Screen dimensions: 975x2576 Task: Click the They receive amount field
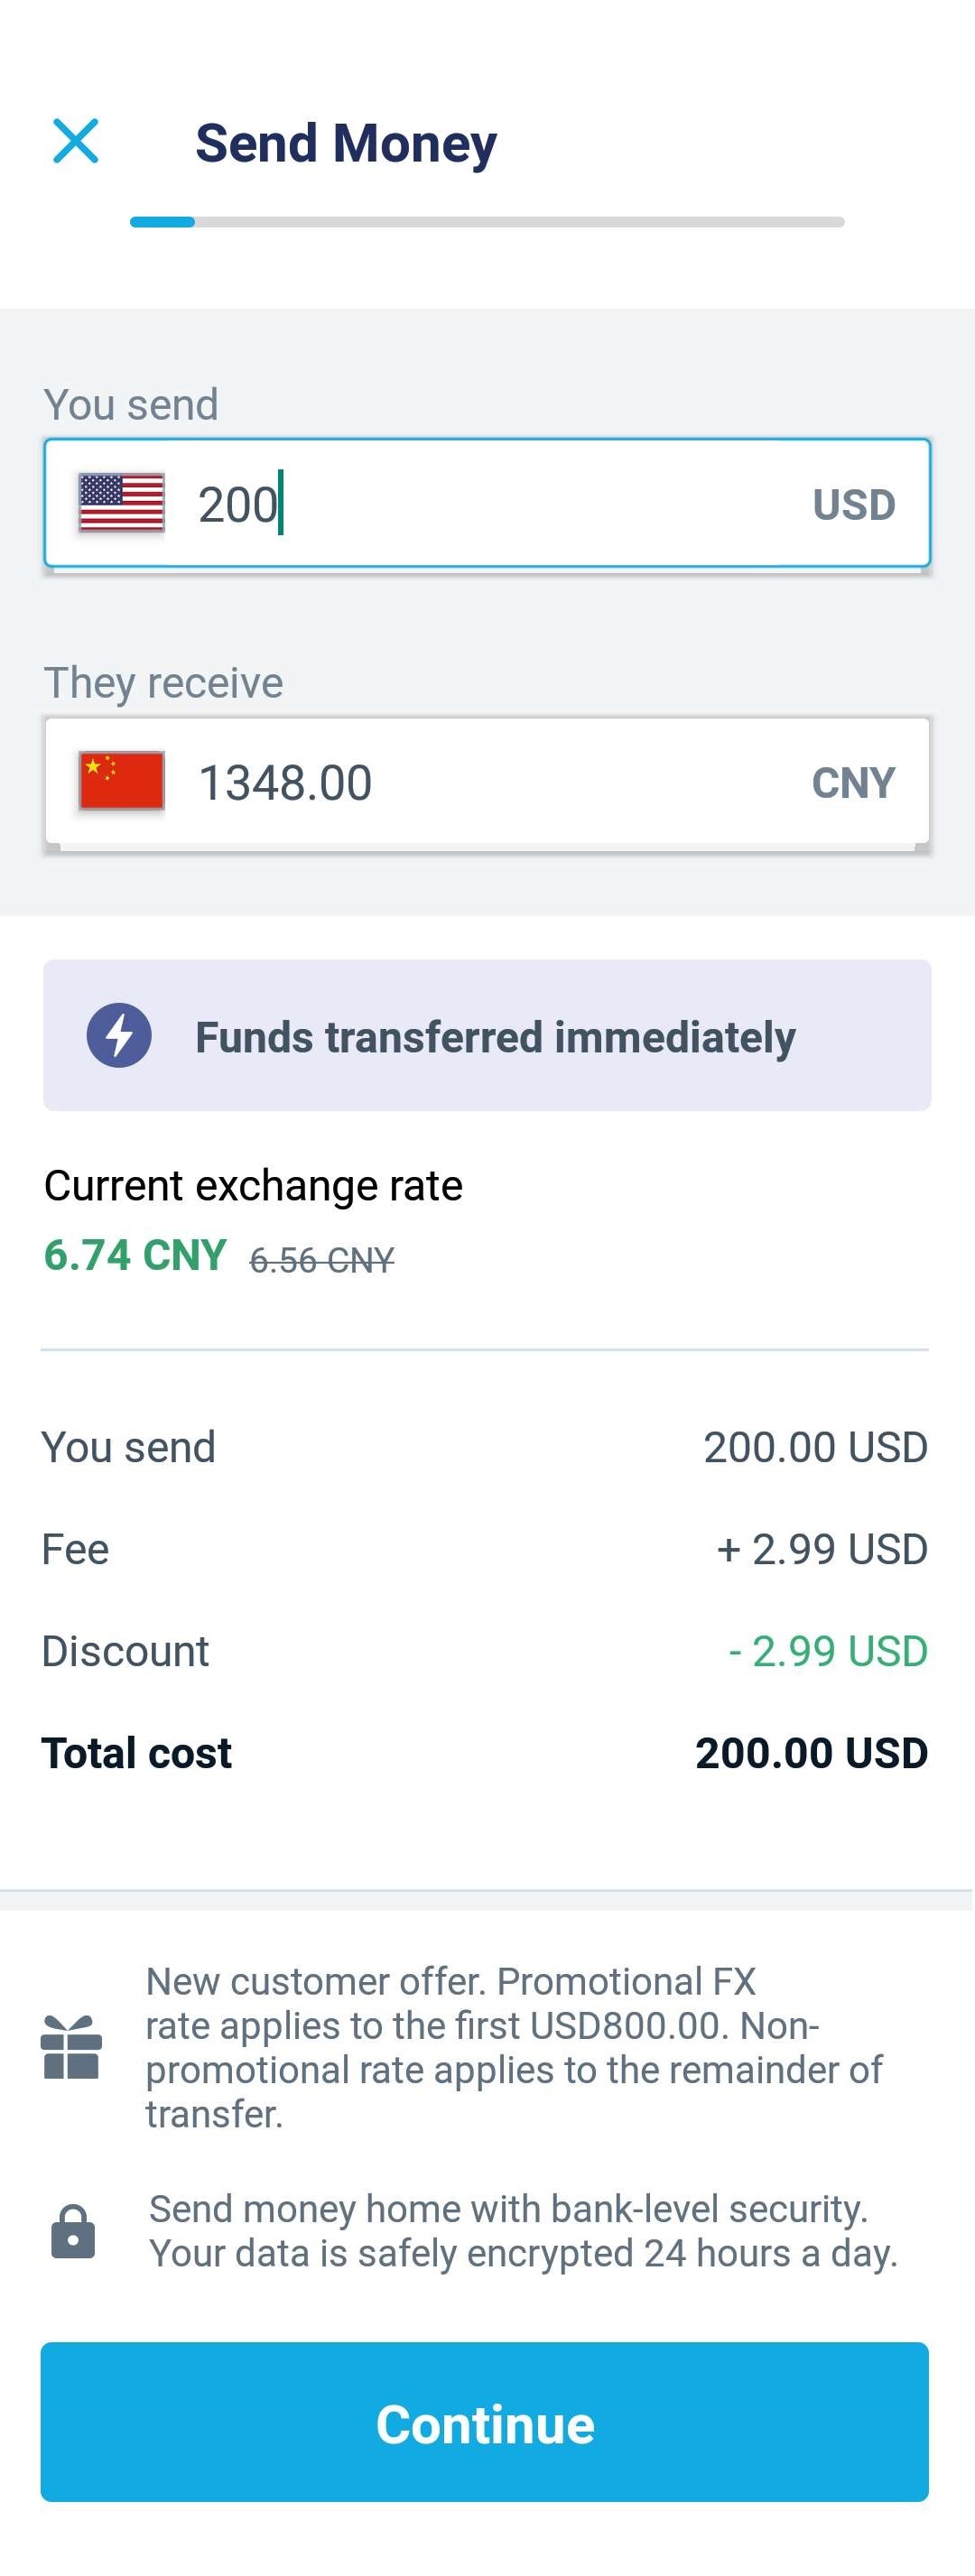pos(487,781)
